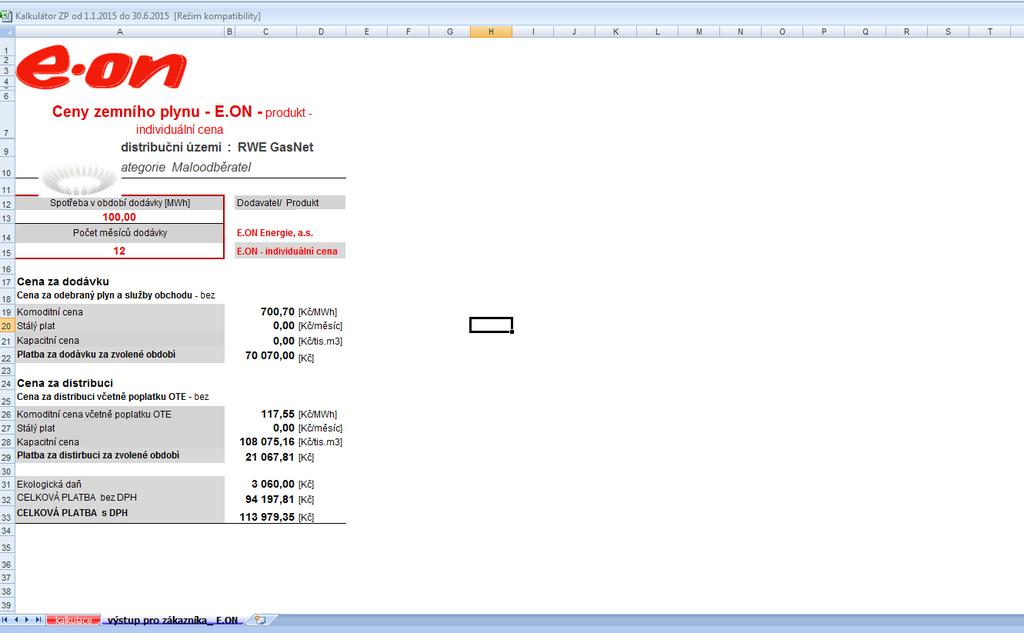This screenshot has height=633, width=1024.
Task: Click the Select All corner of the grid
Action: click(7, 31)
